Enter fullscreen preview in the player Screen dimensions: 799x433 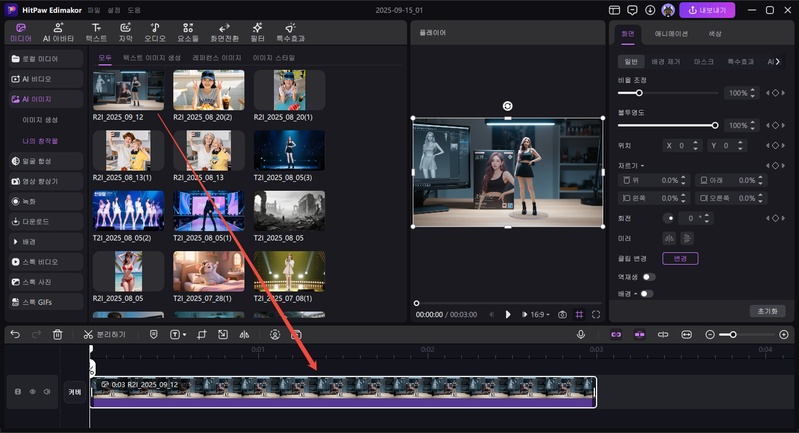(596, 314)
